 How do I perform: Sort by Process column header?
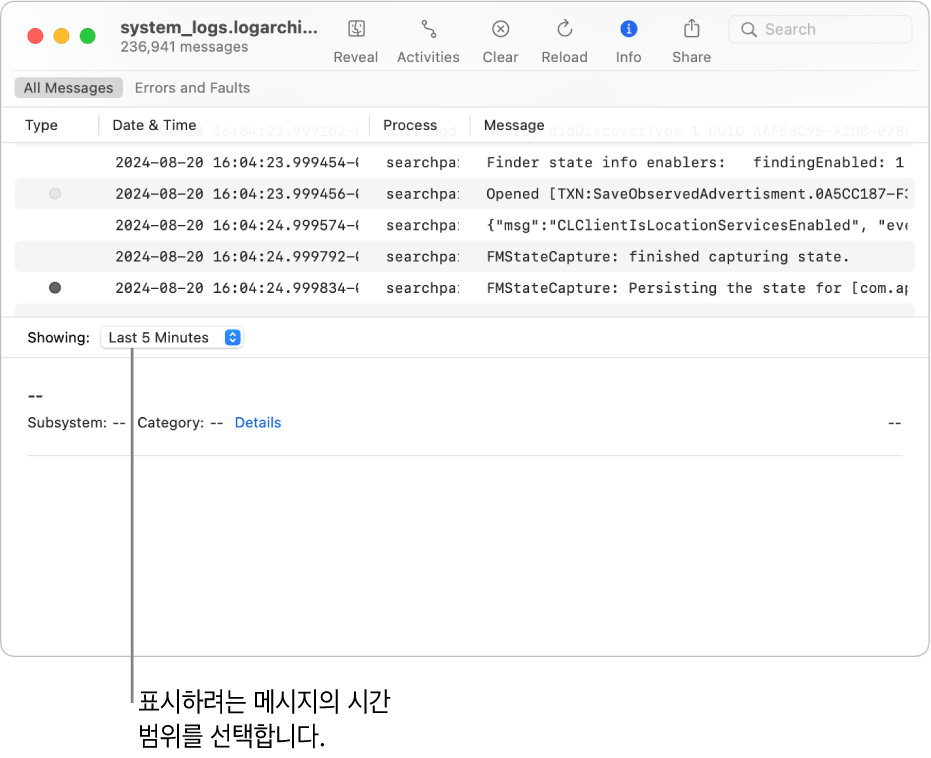[x=410, y=125]
